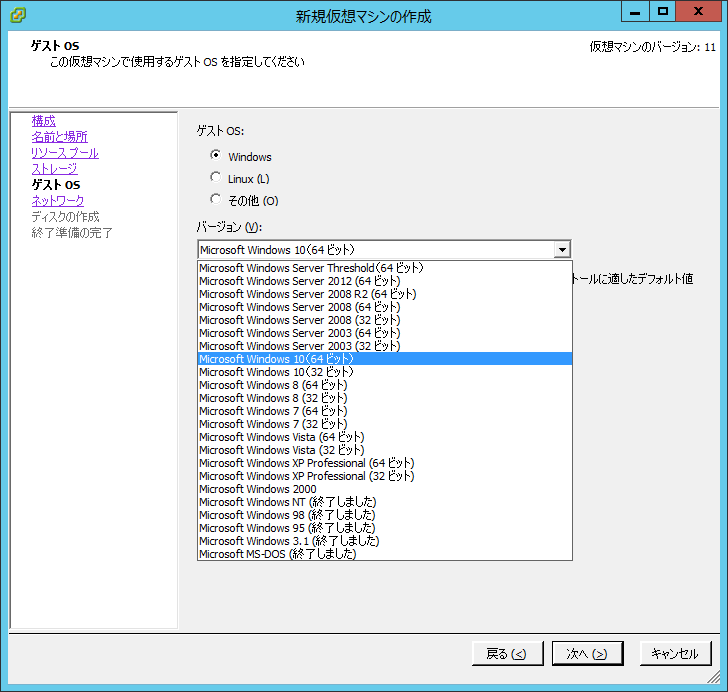Click the current step label ゲスト OS in sidebar

(x=56, y=185)
